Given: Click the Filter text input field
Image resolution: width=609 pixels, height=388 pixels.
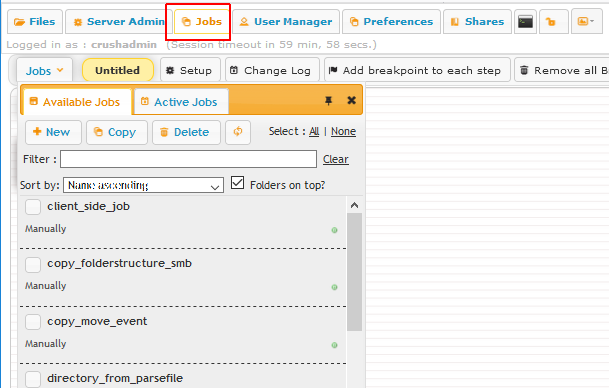Looking at the screenshot, I should point(188,159).
